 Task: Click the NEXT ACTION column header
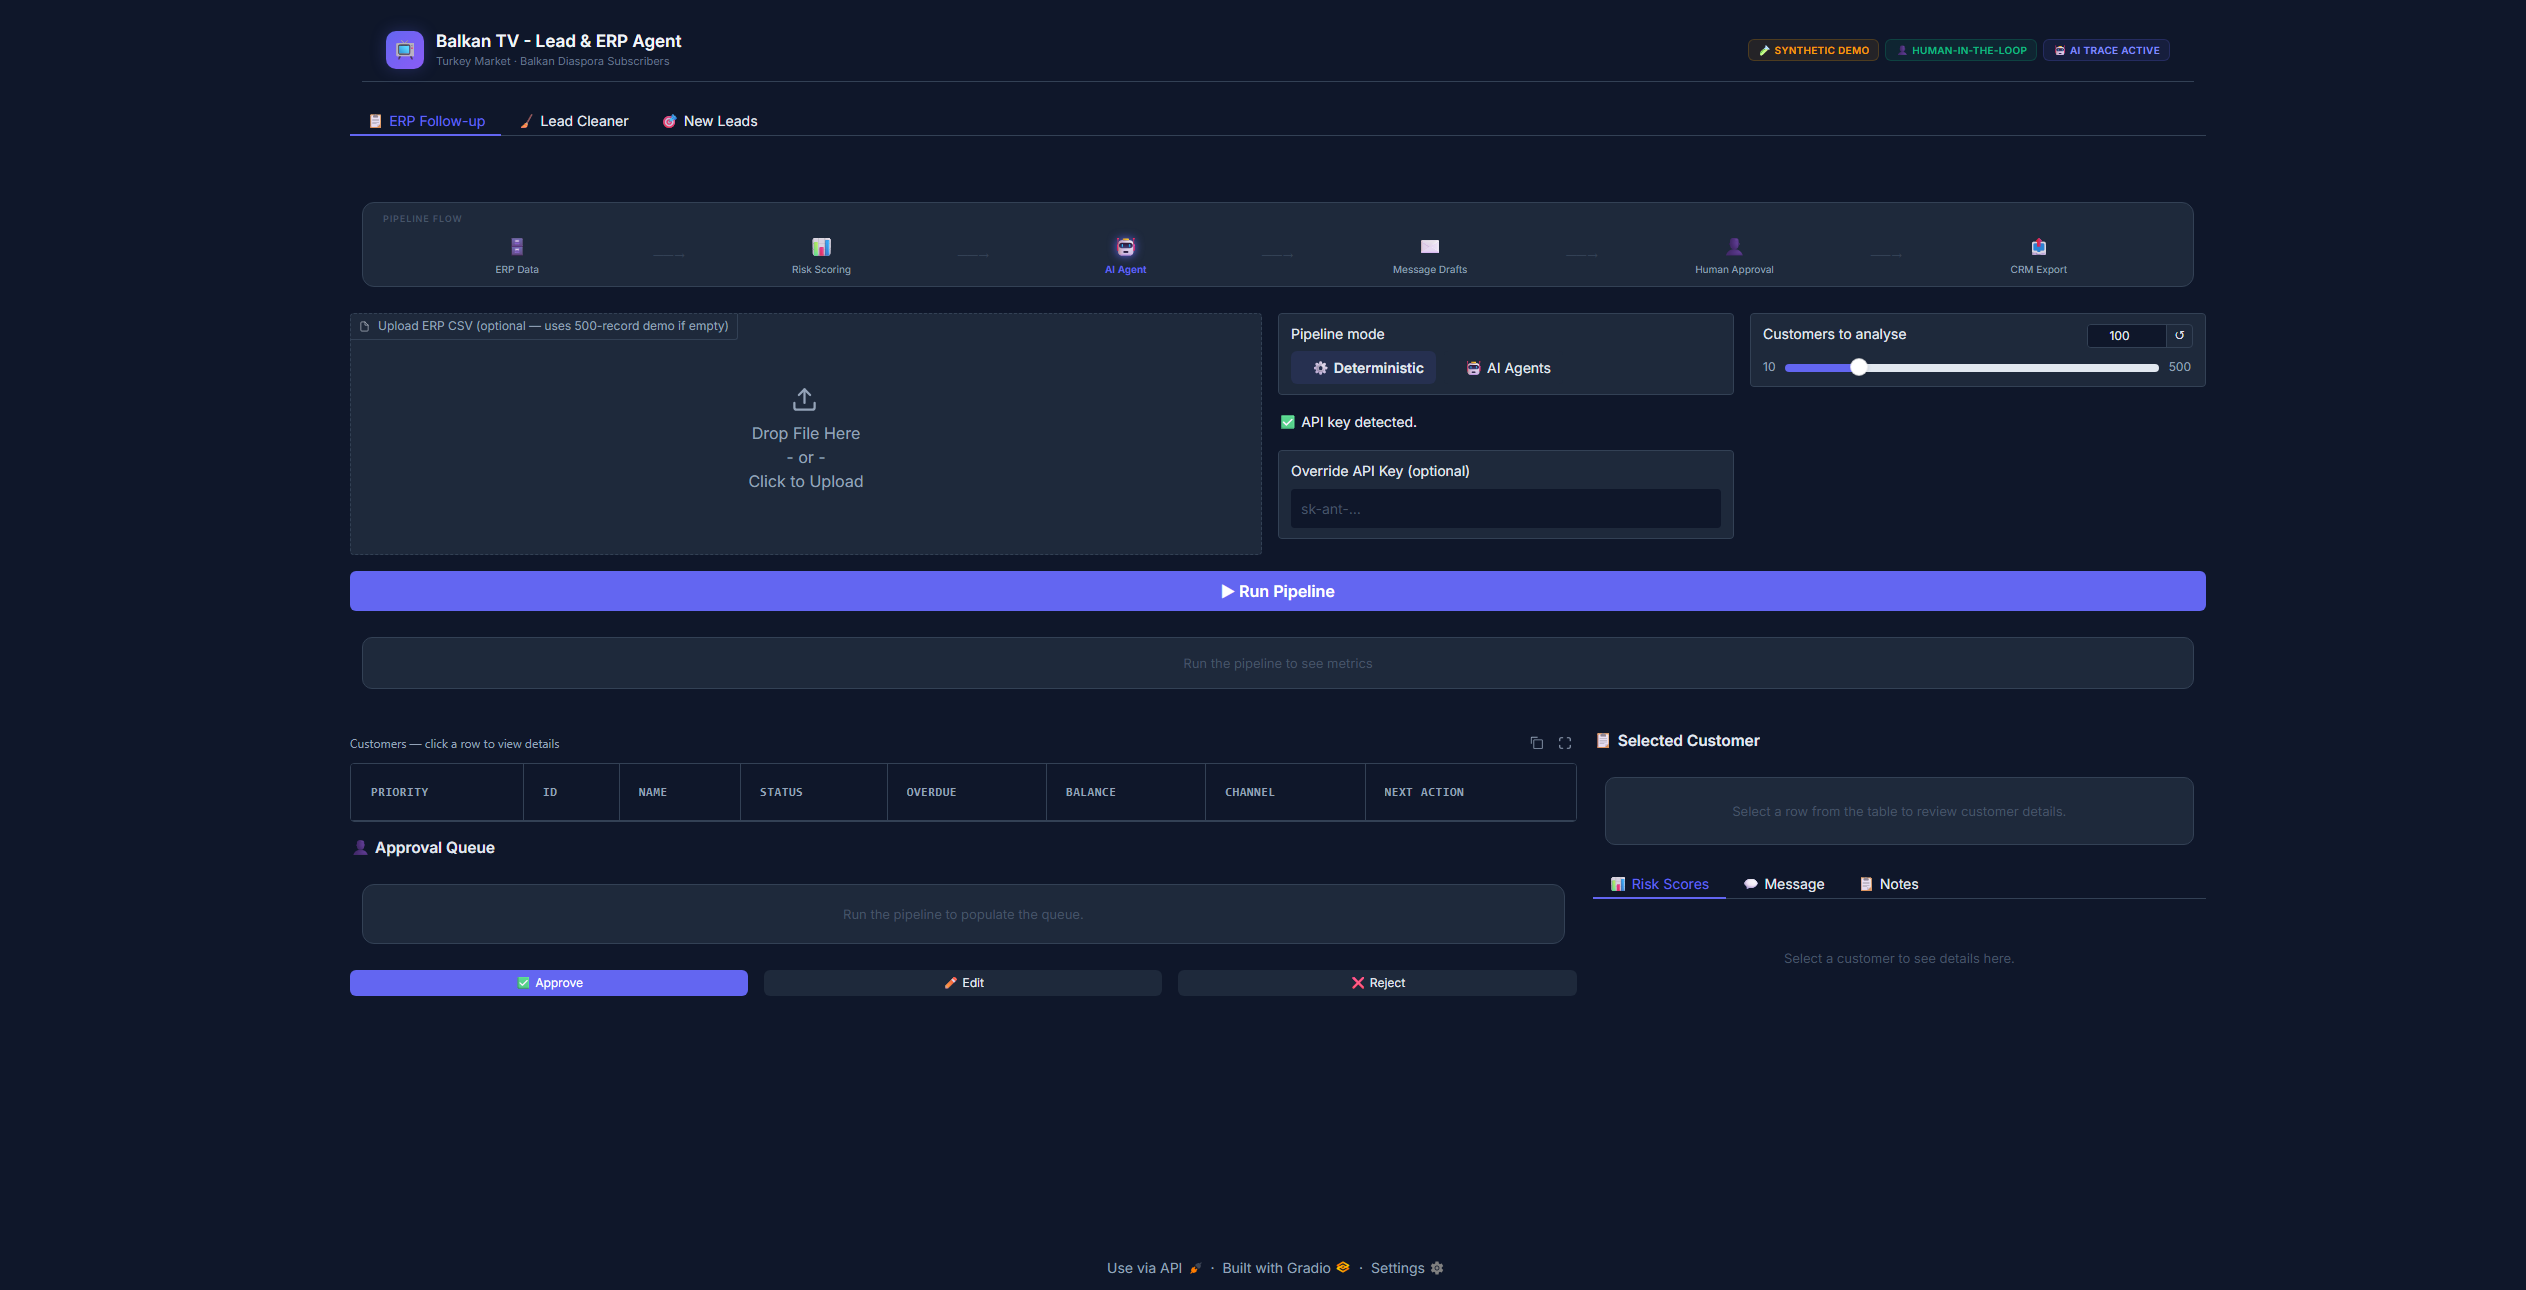click(1470, 792)
